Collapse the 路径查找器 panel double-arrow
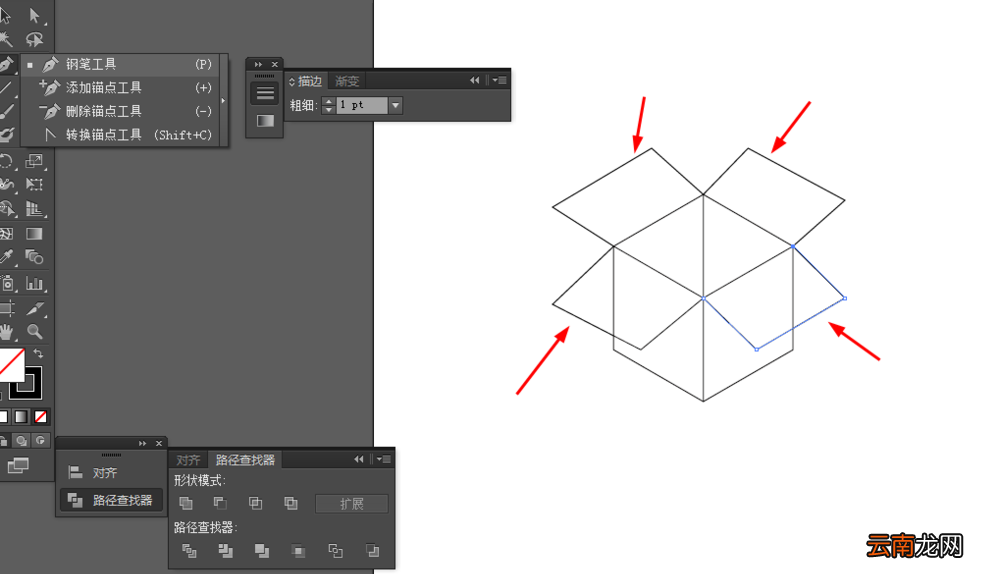This screenshot has width=1000, height=574. point(359,459)
